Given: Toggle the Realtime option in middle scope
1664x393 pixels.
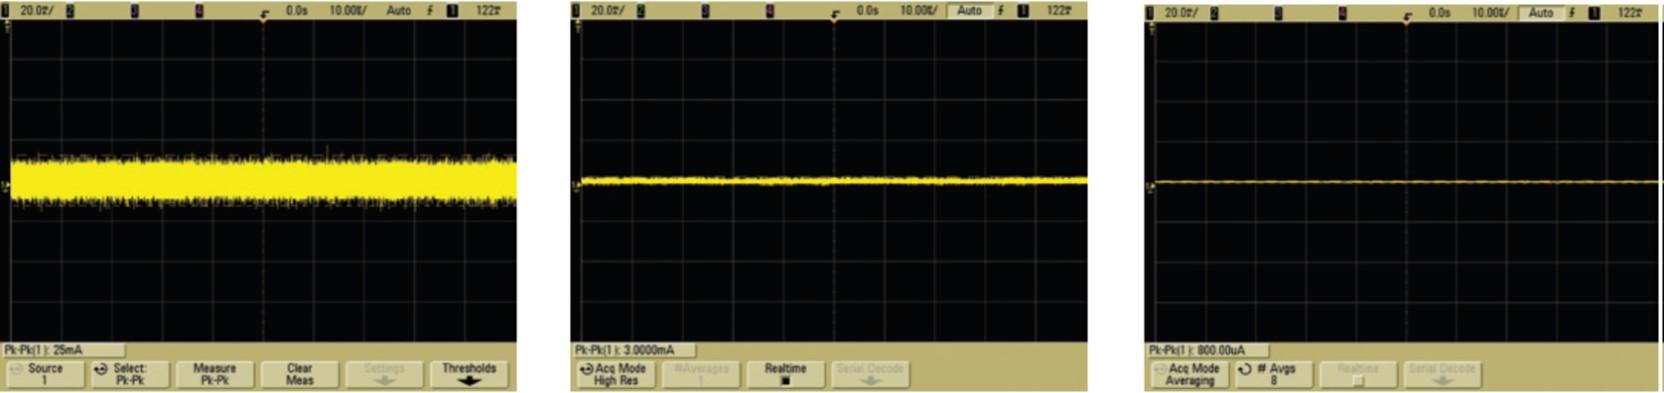Looking at the screenshot, I should 785,374.
